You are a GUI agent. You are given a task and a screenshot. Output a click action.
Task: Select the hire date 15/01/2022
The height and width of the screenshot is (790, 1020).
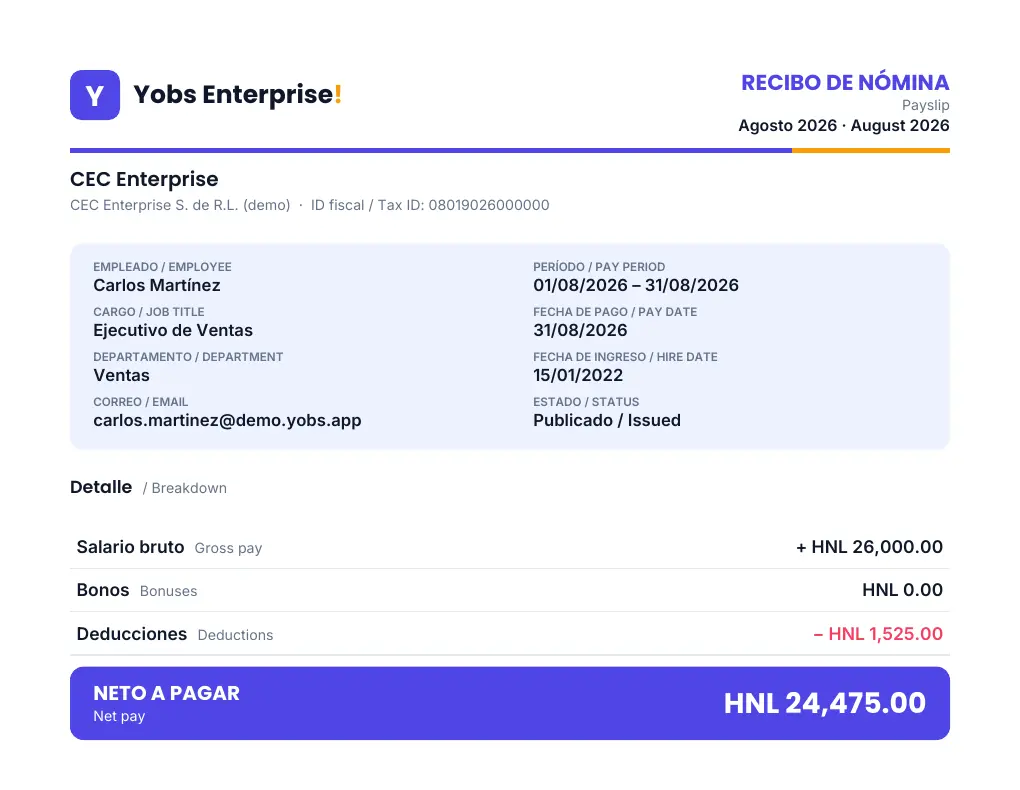[578, 375]
